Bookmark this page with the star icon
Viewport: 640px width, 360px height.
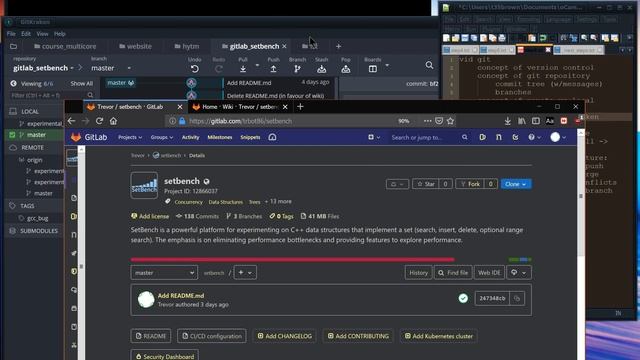tap(450, 121)
